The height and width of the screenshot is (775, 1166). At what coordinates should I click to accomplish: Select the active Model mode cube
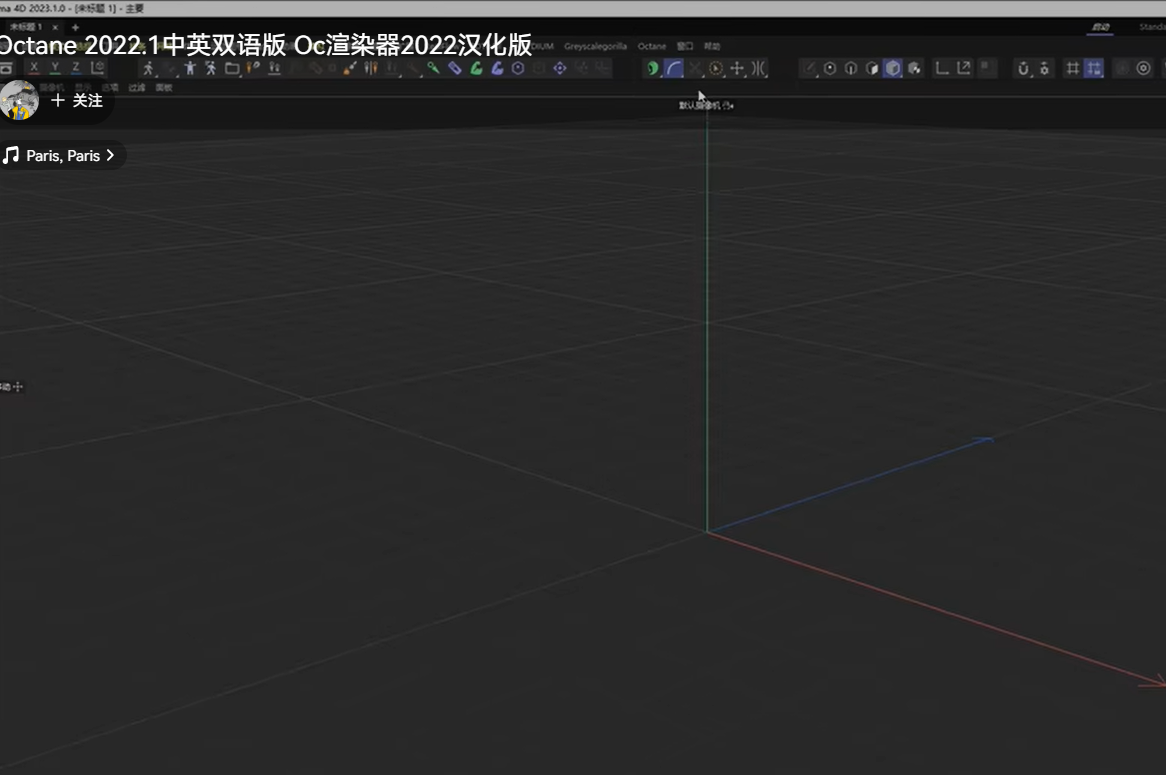point(893,68)
